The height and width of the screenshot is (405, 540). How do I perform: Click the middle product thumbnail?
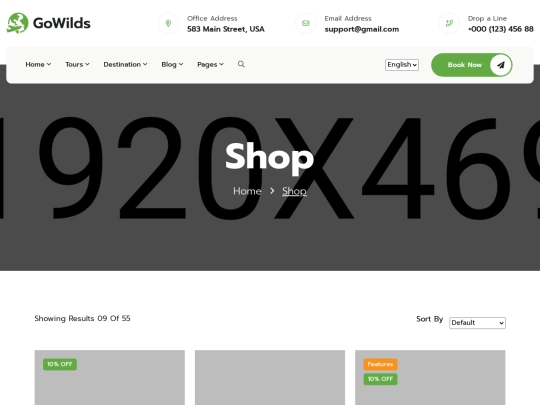click(270, 377)
